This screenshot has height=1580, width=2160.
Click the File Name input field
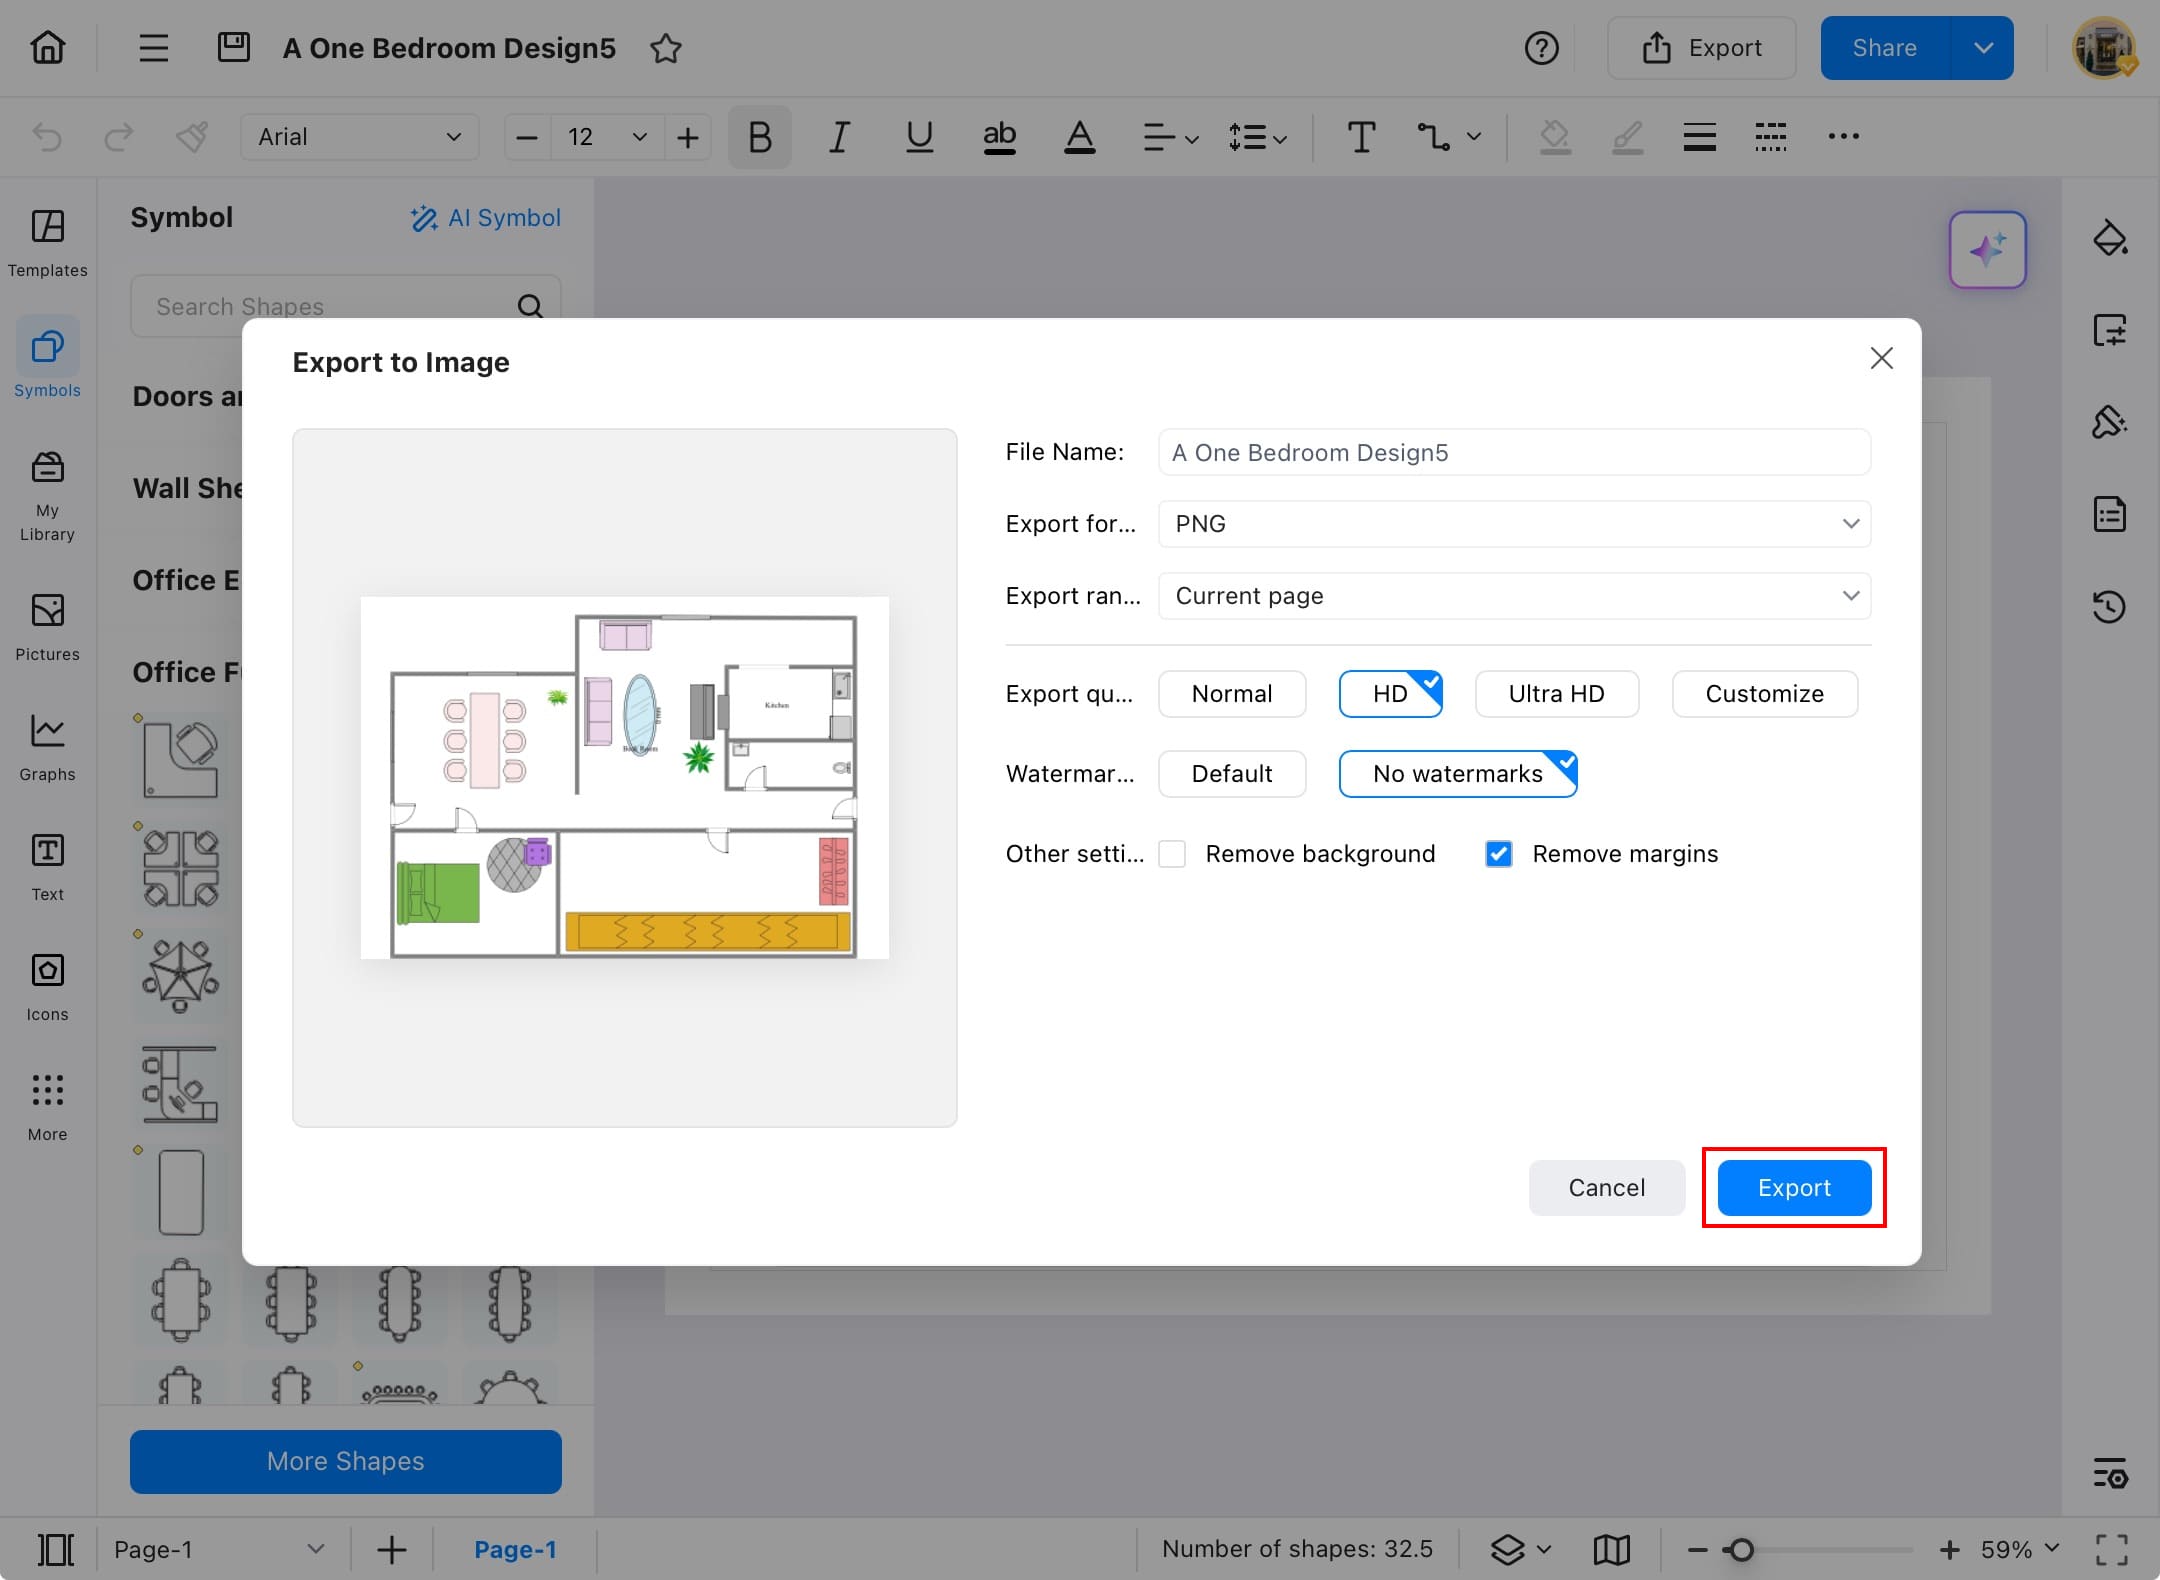coord(1514,453)
